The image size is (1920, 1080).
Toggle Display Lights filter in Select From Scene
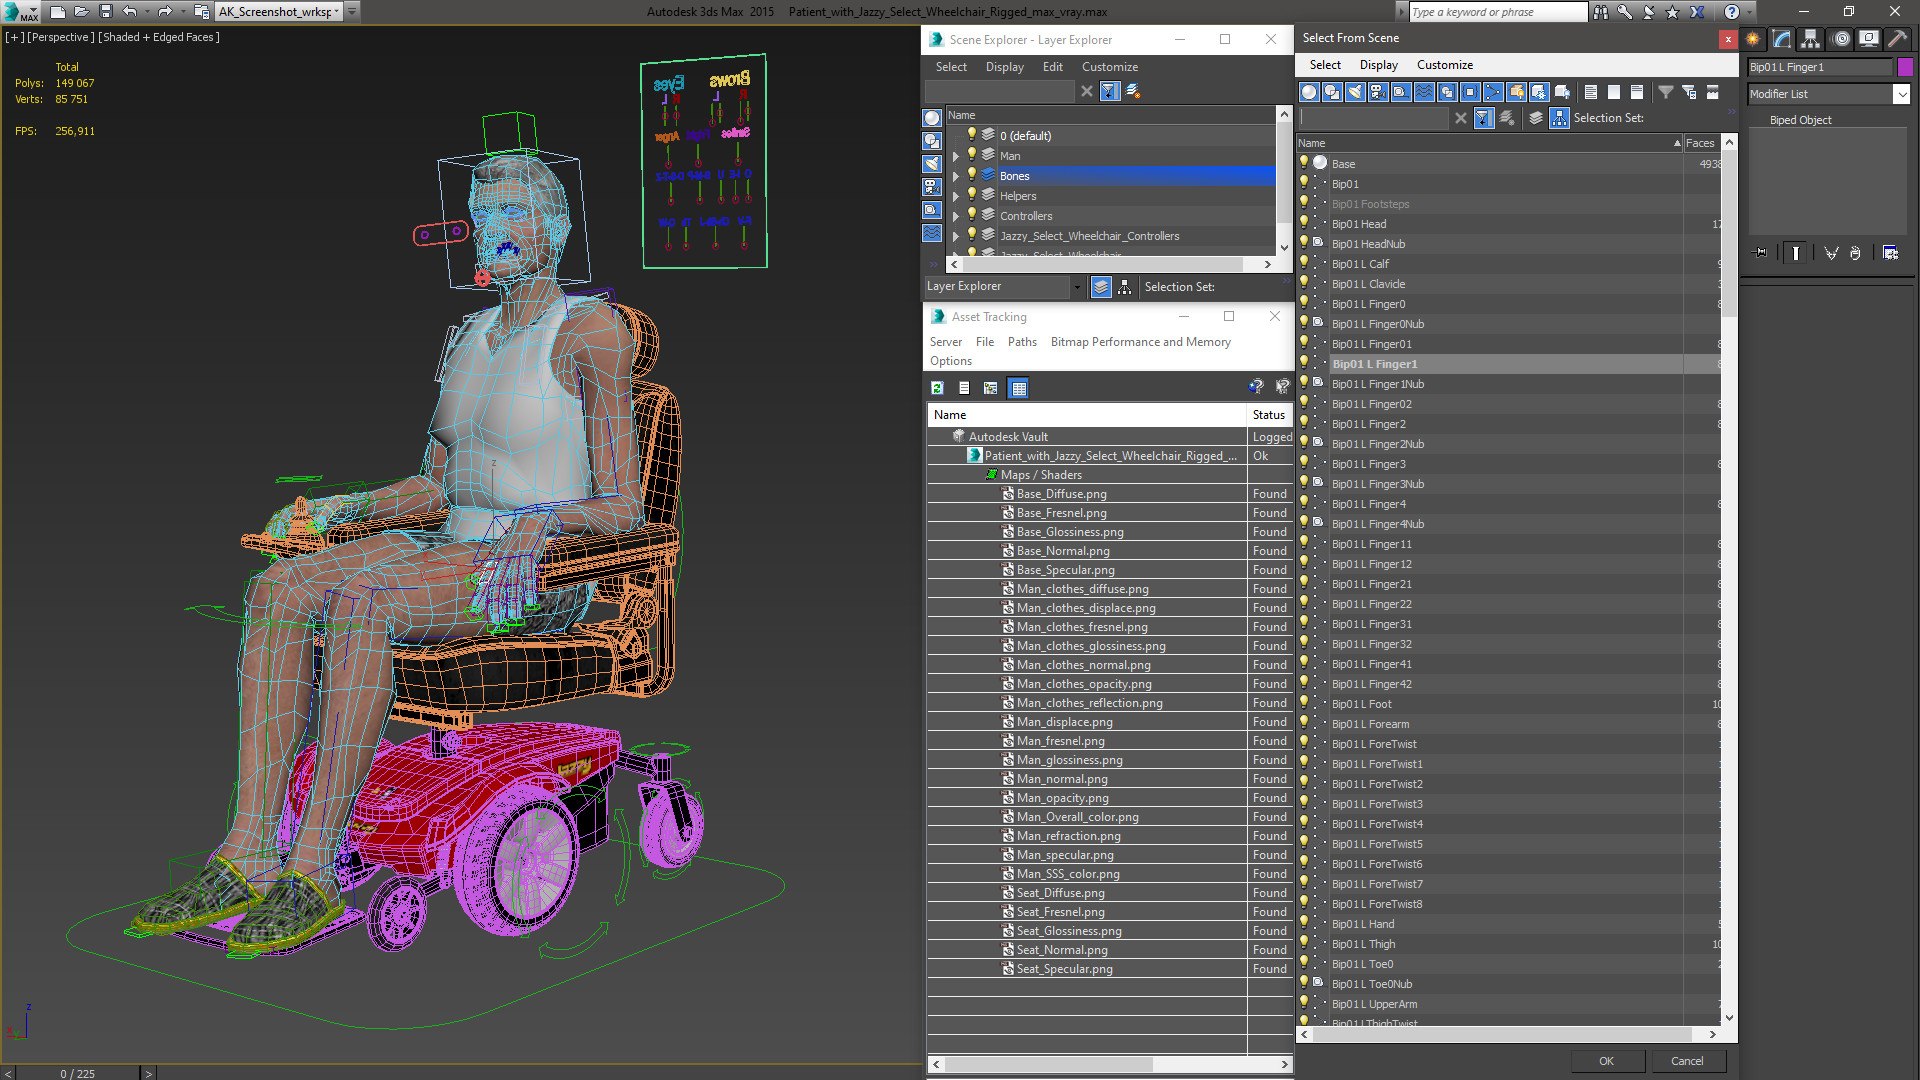(1355, 92)
